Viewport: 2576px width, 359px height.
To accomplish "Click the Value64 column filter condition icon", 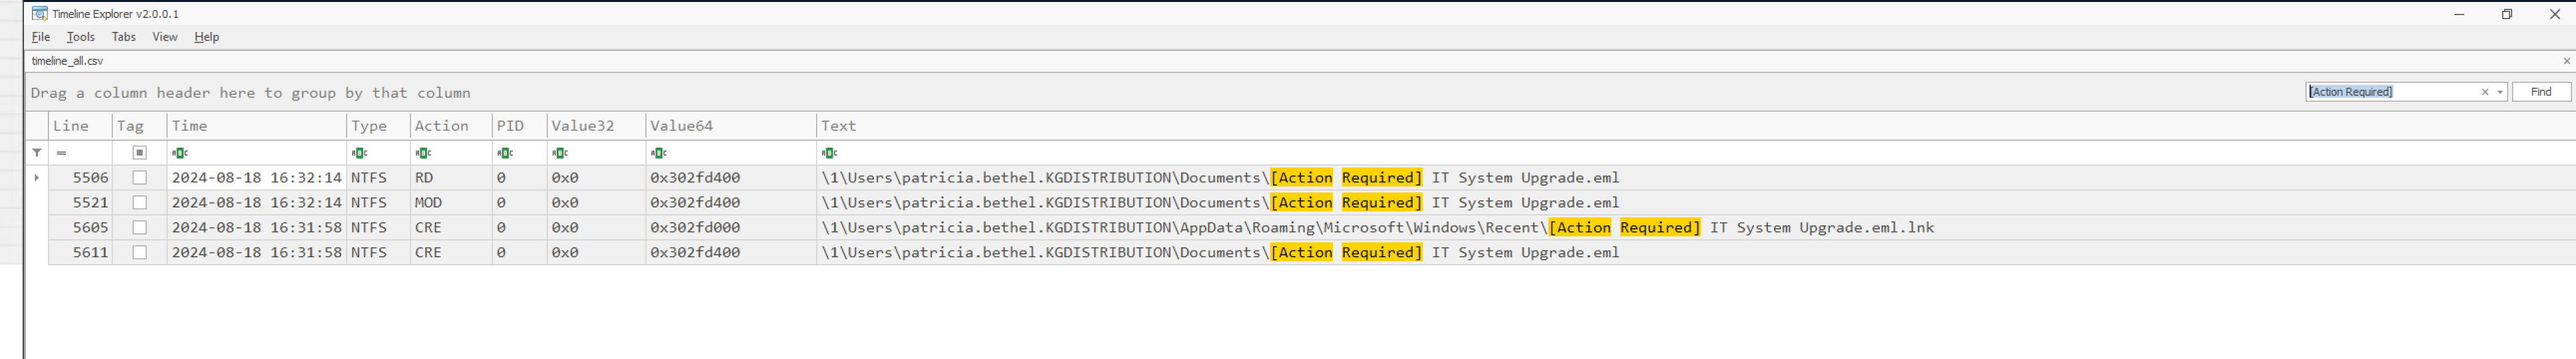I will click(658, 153).
